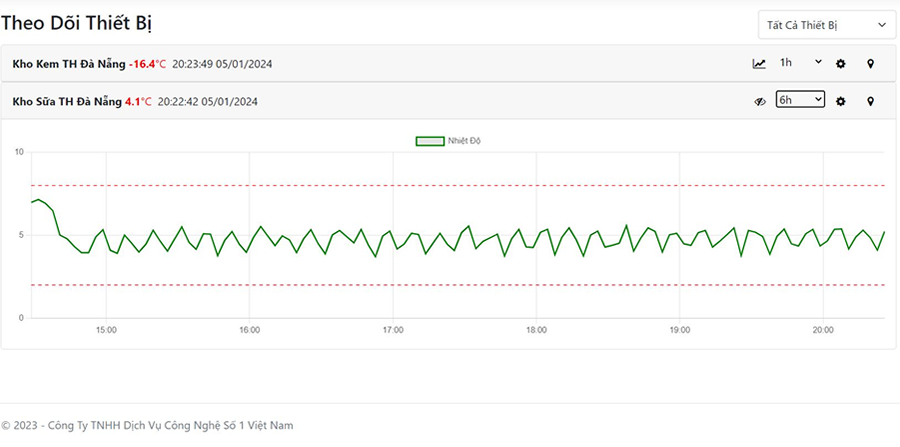Open settings gear for Kho Kem device
Viewport: 900px width, 447px height.
click(x=840, y=64)
